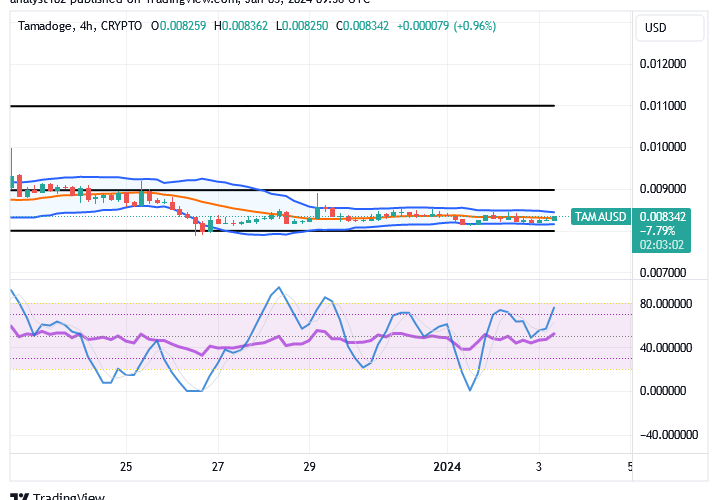Screen dimensions: 718x500
Task: Click the USD currency button
Action: click(669, 28)
